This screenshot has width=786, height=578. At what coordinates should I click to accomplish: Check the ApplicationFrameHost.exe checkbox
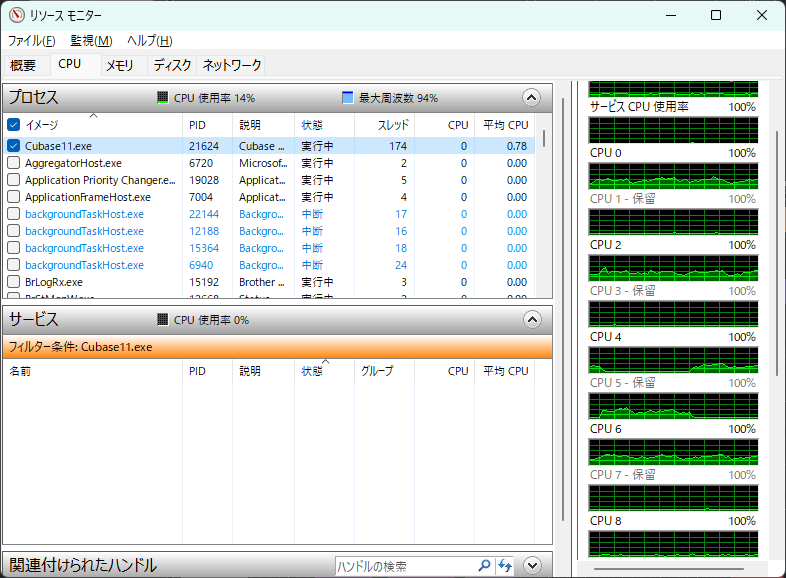pos(14,197)
